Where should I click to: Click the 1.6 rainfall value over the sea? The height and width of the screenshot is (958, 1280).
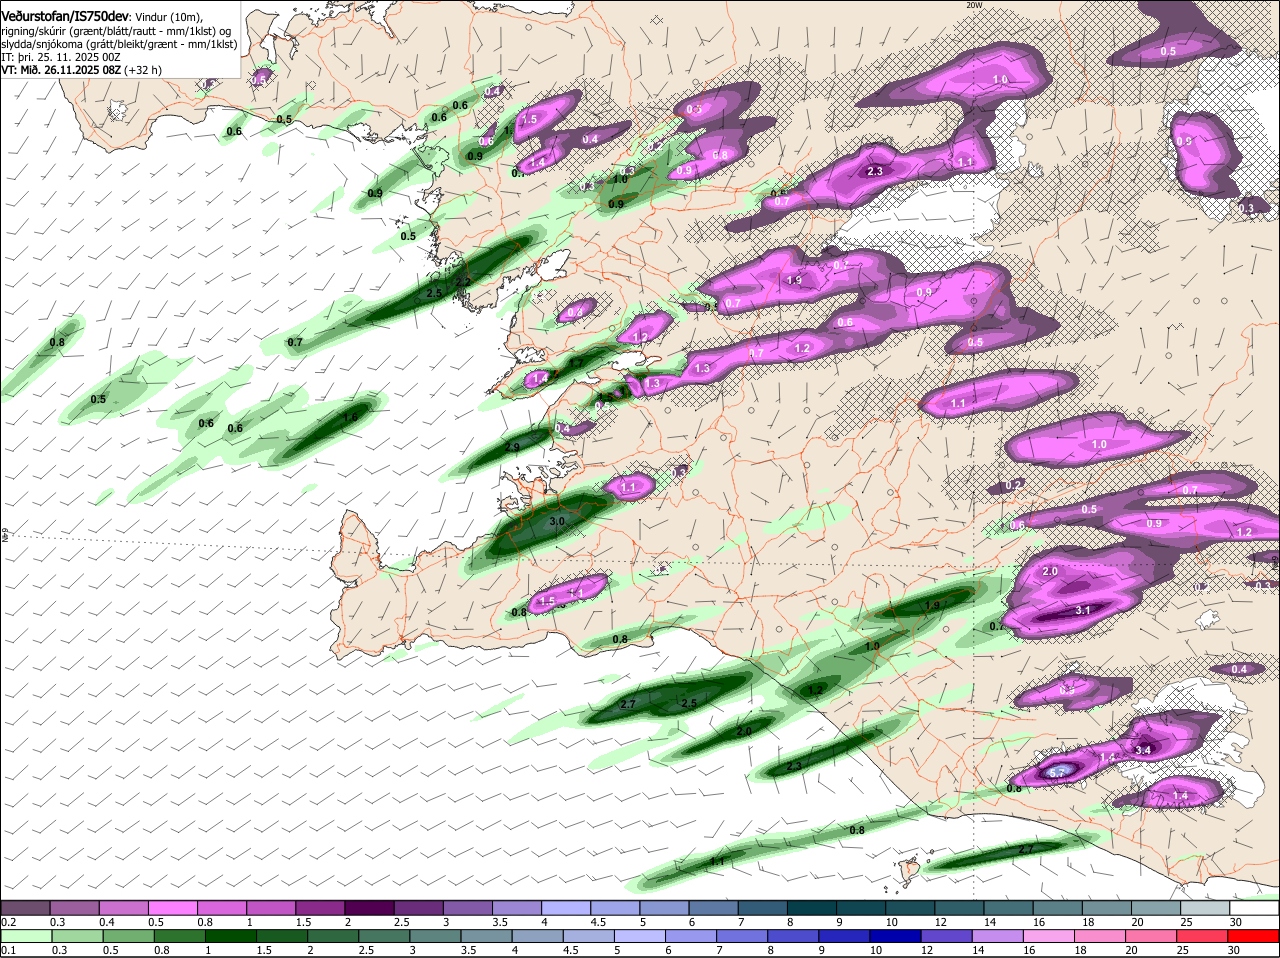click(350, 418)
